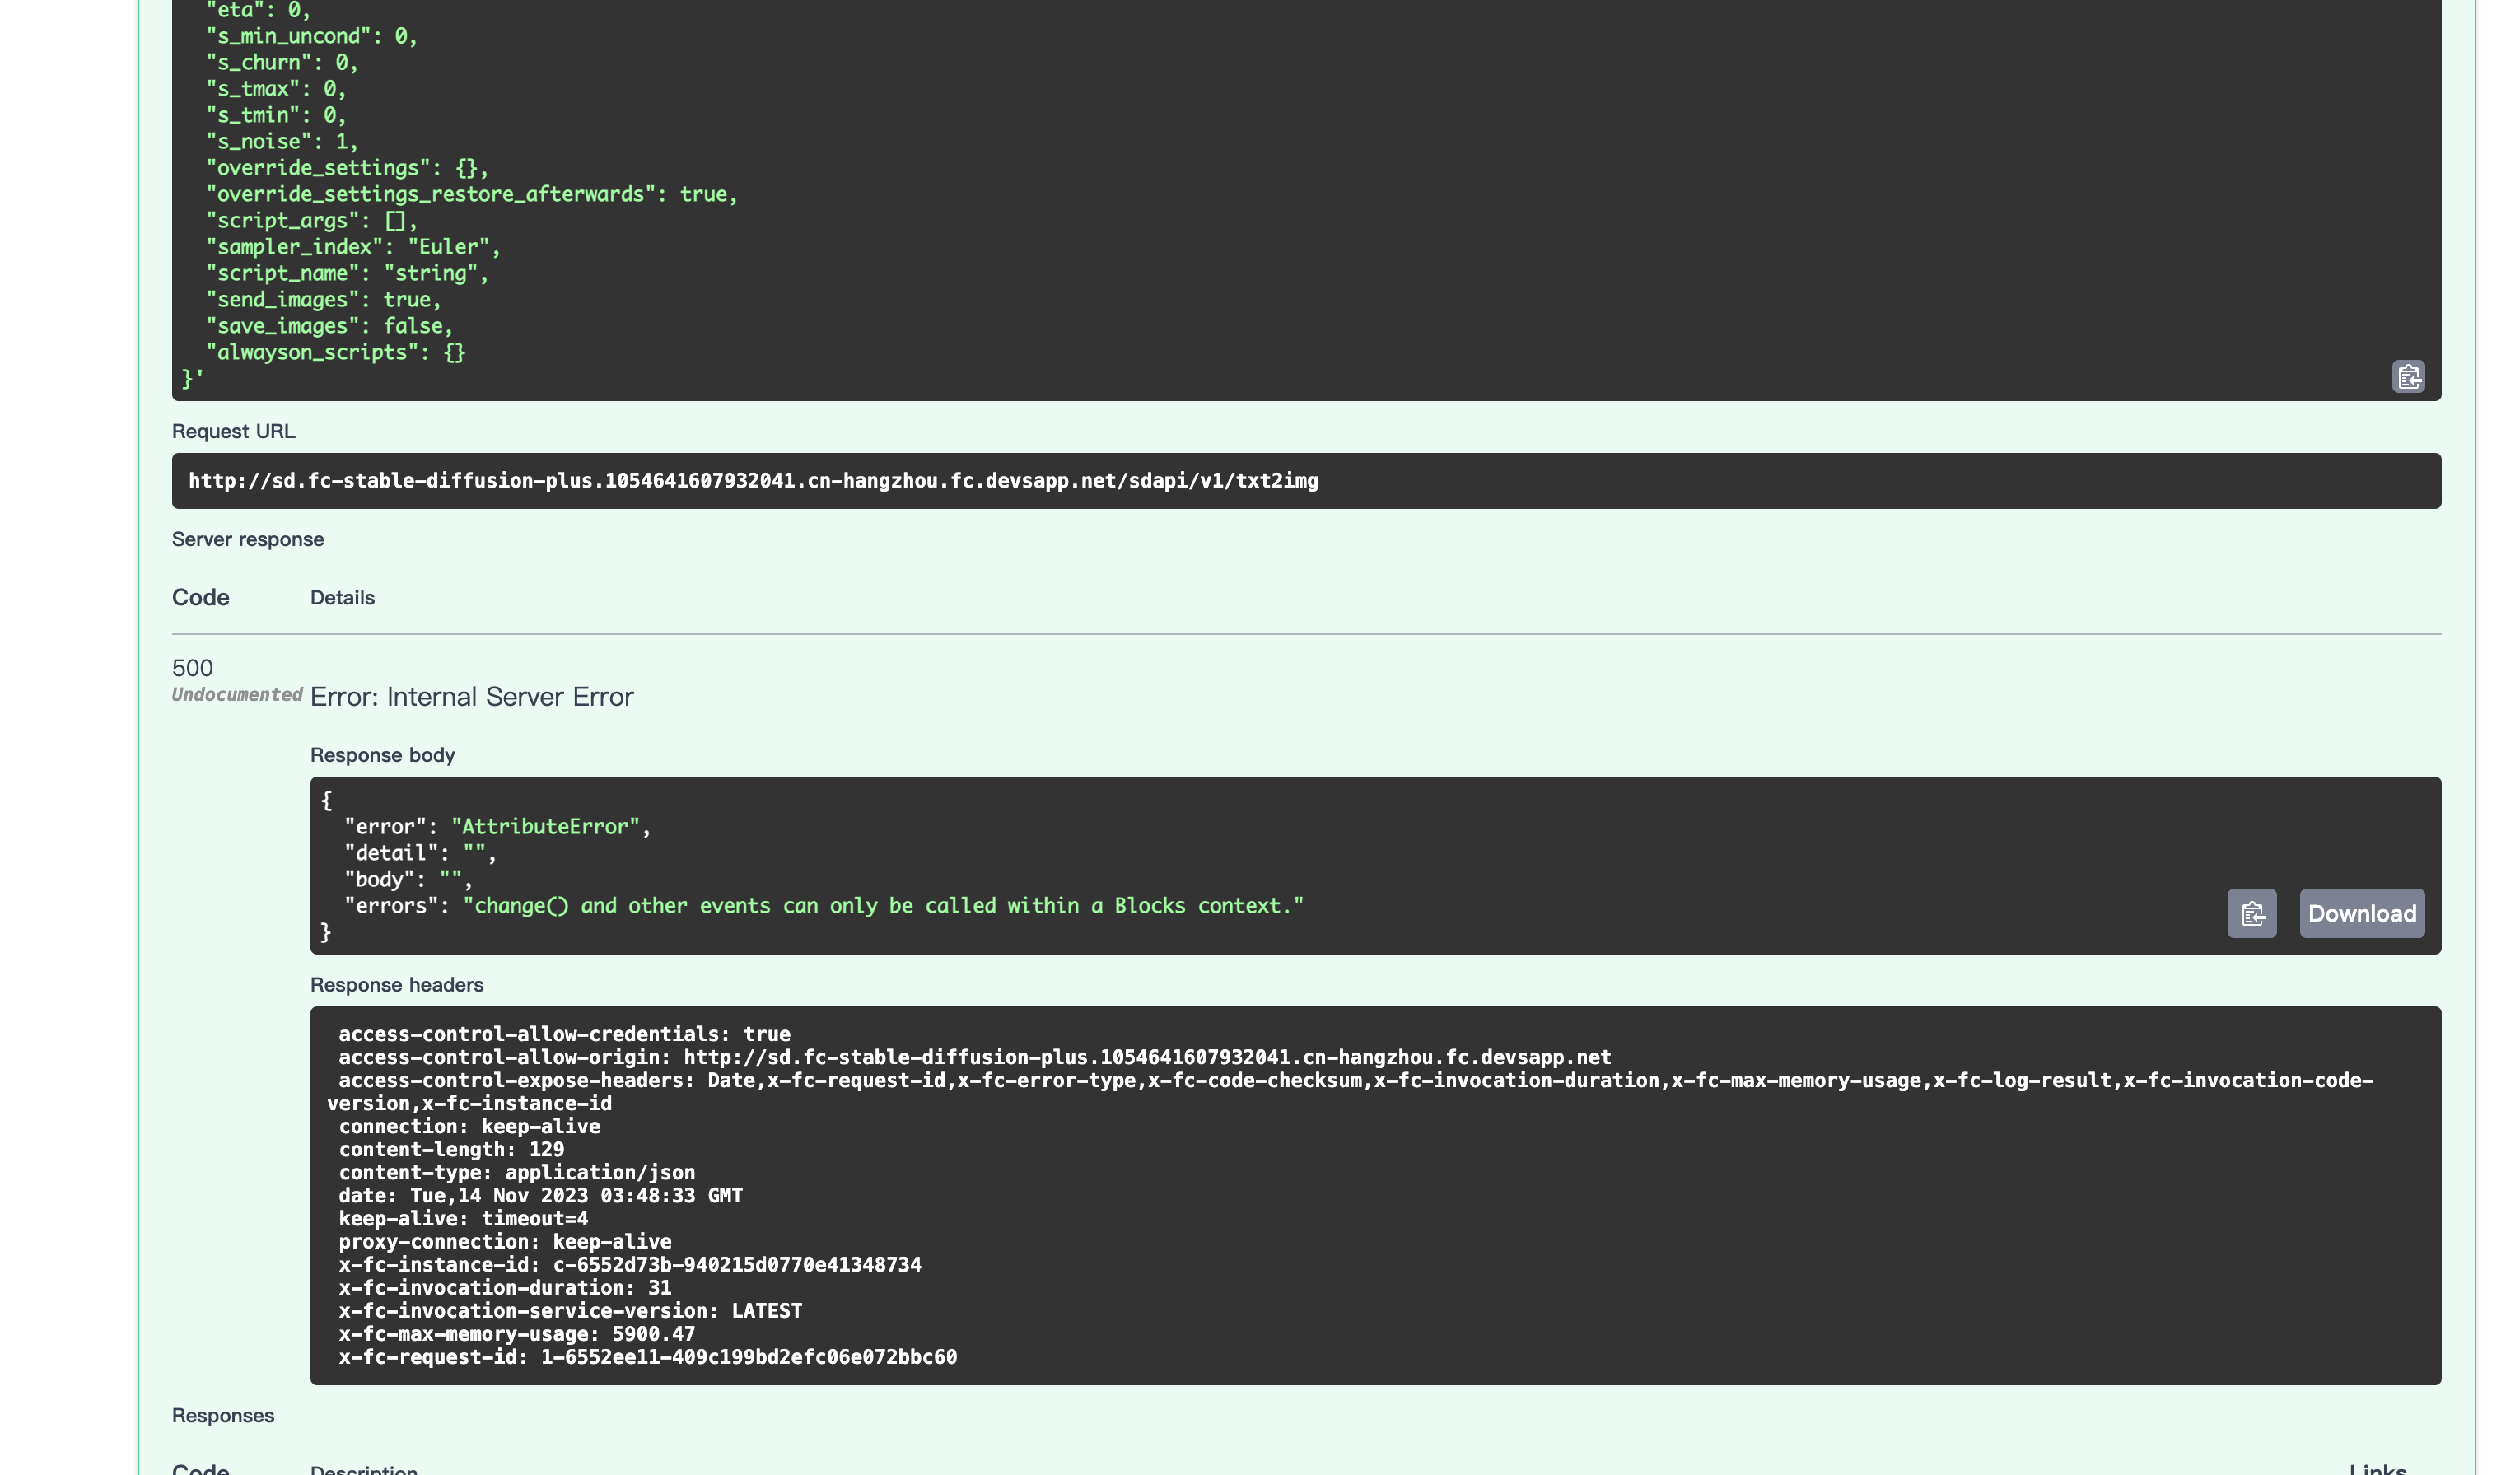The height and width of the screenshot is (1475, 2520).
Task: Click the txt2img request URL box
Action: point(753,481)
